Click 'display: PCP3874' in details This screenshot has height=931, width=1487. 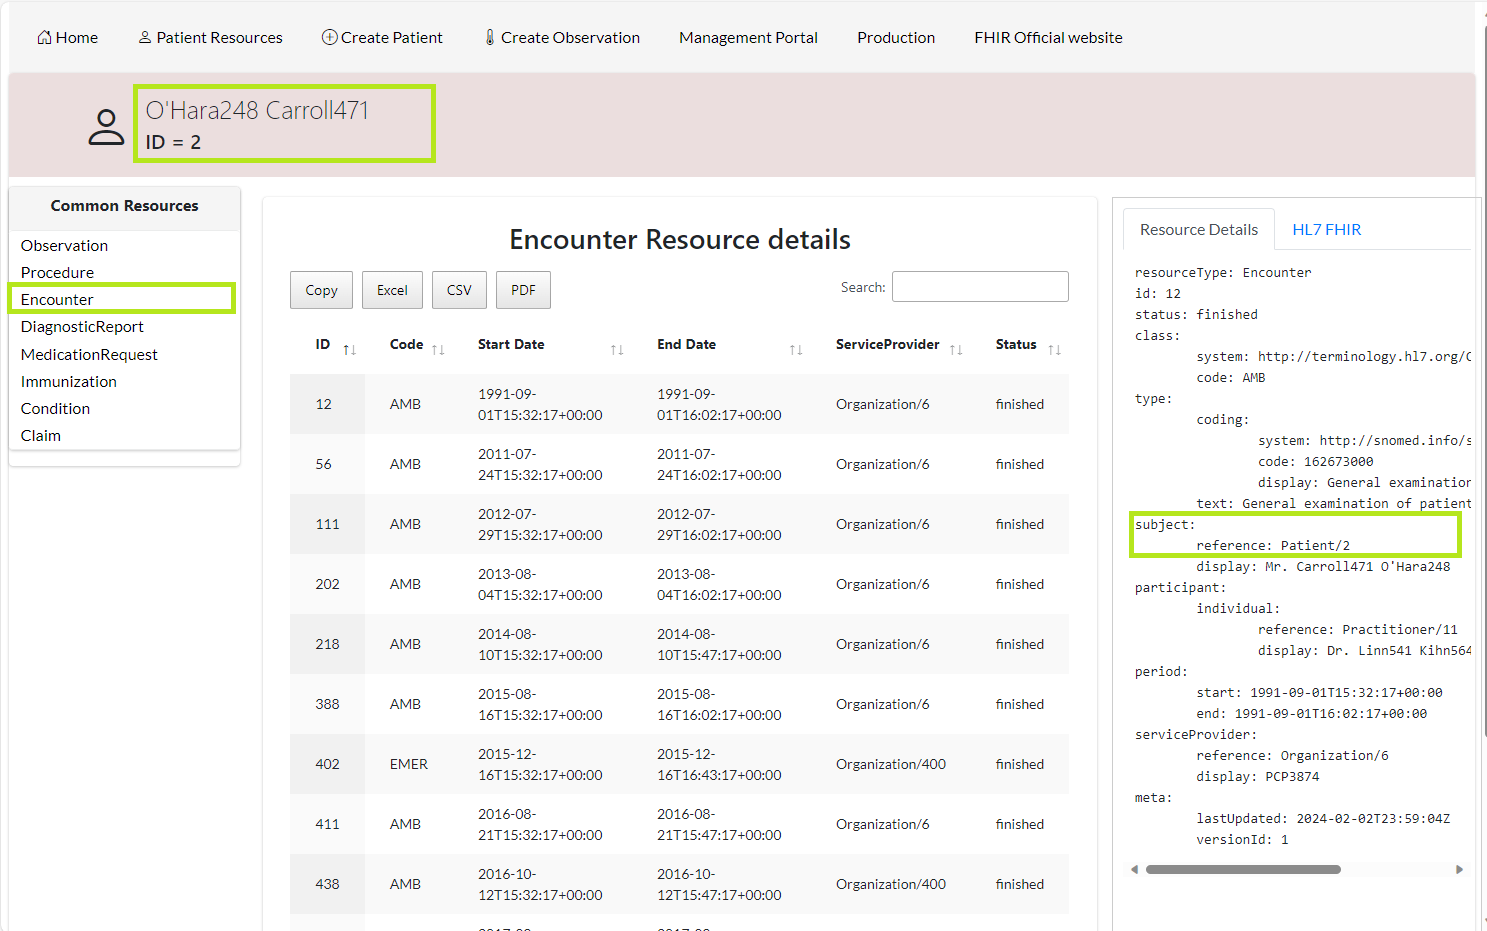[1258, 776]
